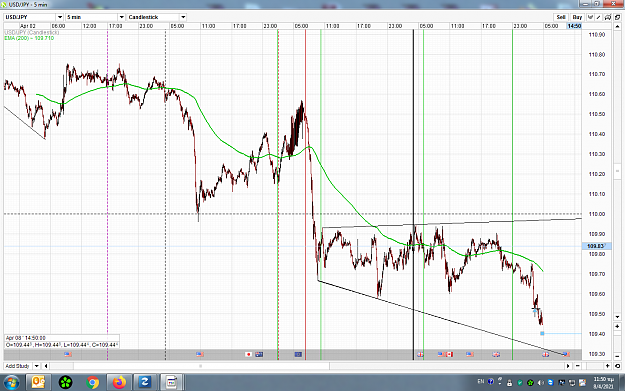Select the draw trendline tool icon
Image resolution: width=625 pixels, height=391 pixels.
pos(599,17)
